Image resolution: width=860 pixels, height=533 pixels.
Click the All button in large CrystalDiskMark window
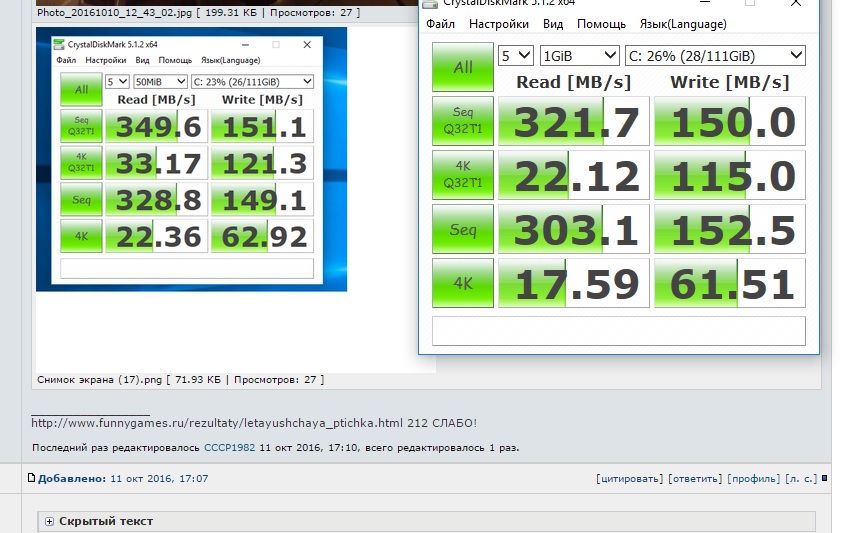462,67
